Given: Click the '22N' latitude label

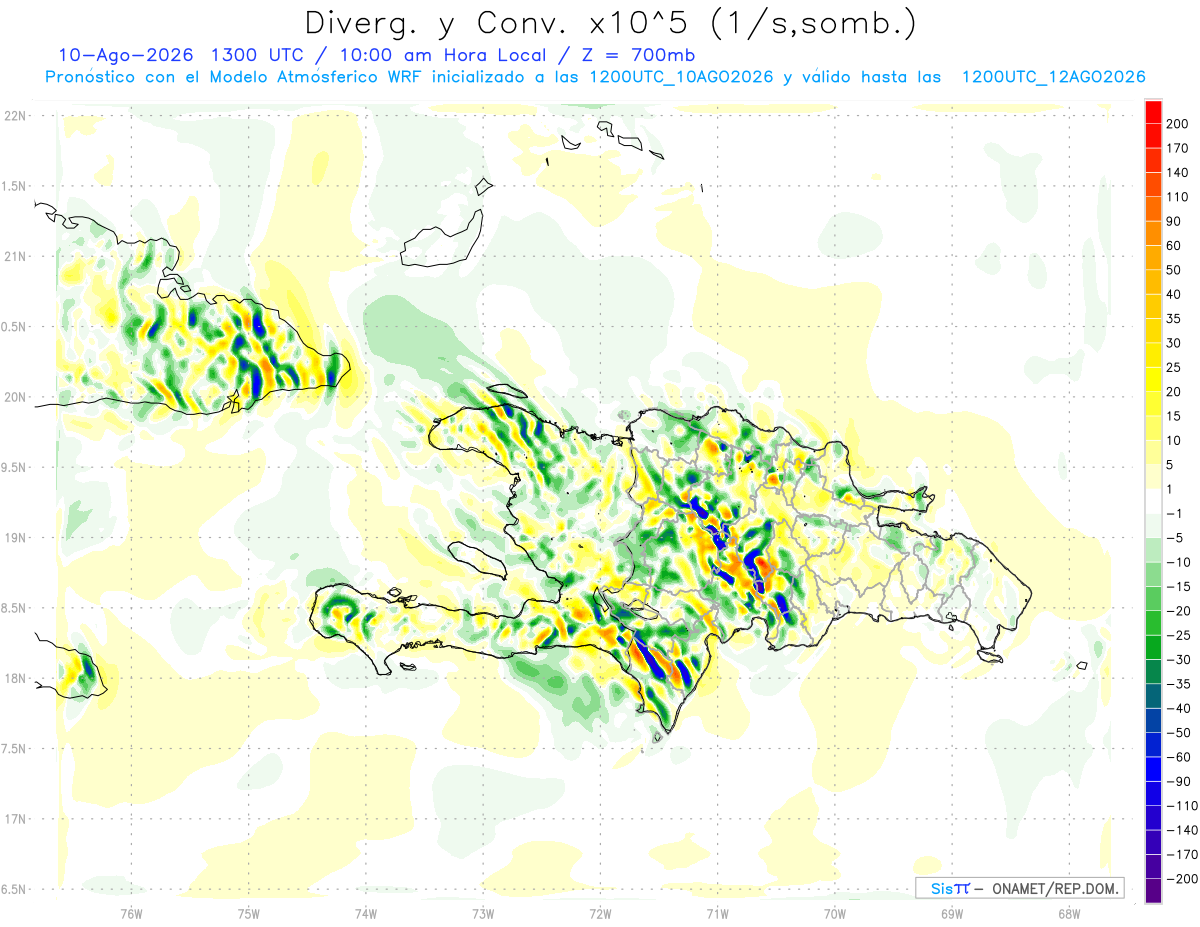Looking at the screenshot, I should tap(15, 116).
